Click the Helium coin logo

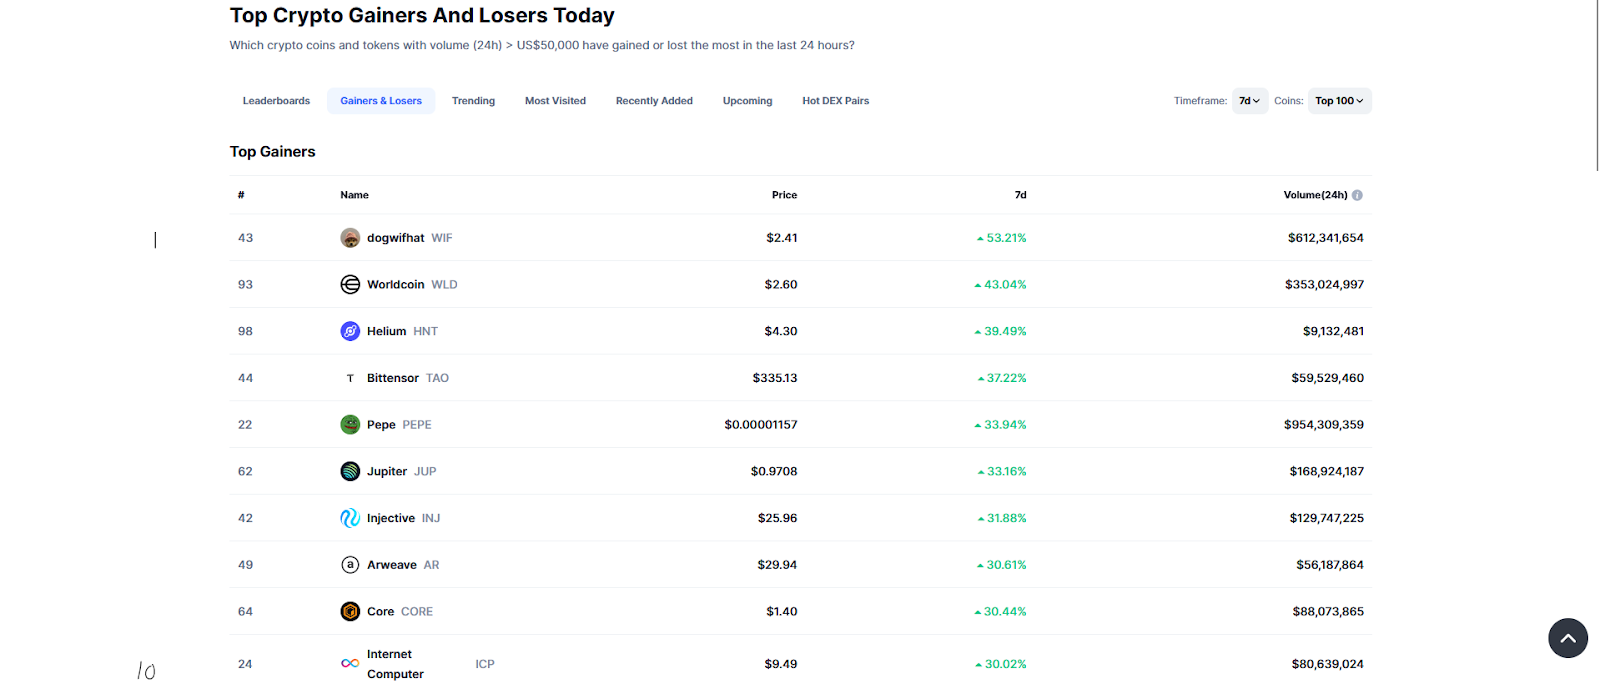350,331
